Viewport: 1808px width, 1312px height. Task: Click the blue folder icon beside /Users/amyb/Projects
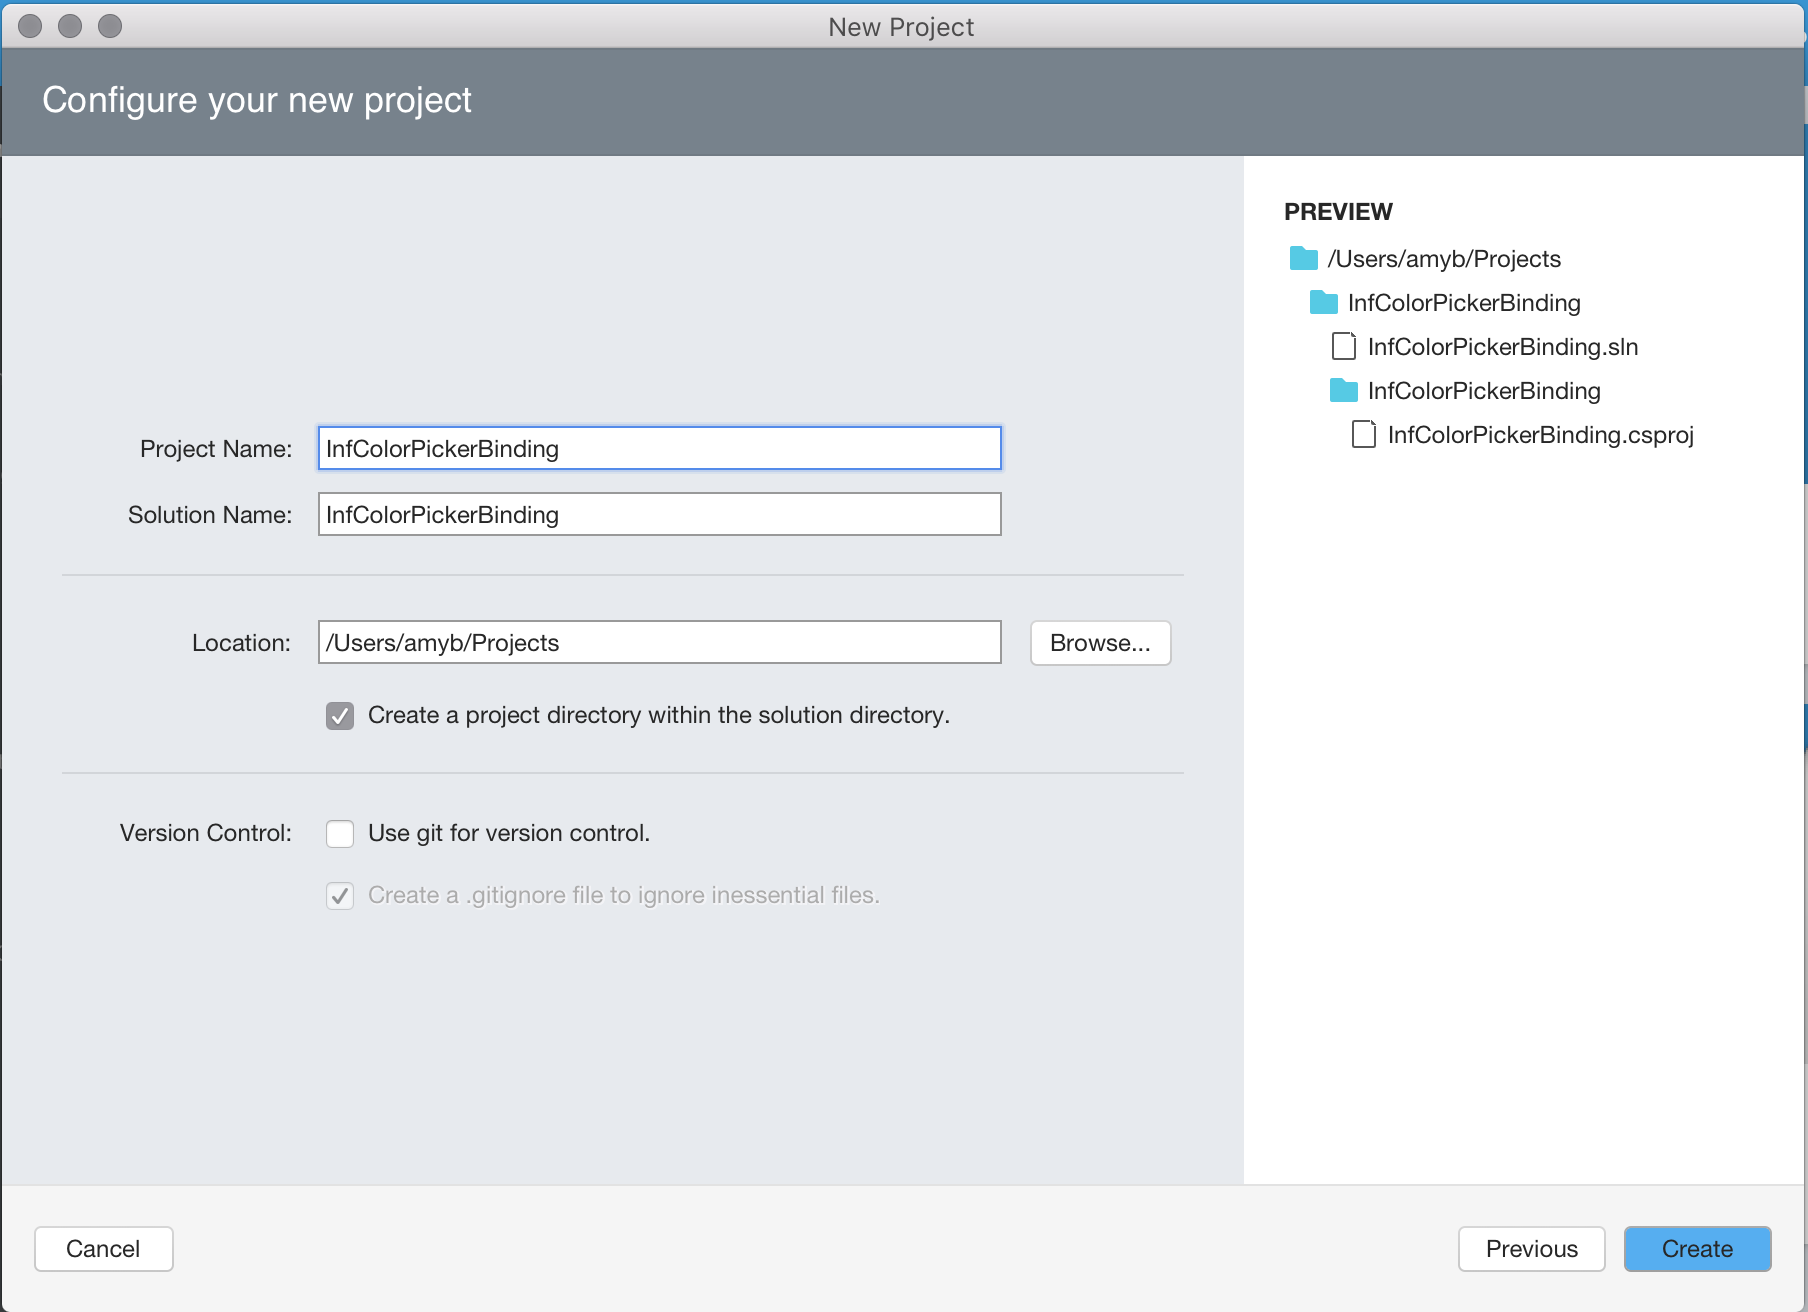[x=1303, y=258]
